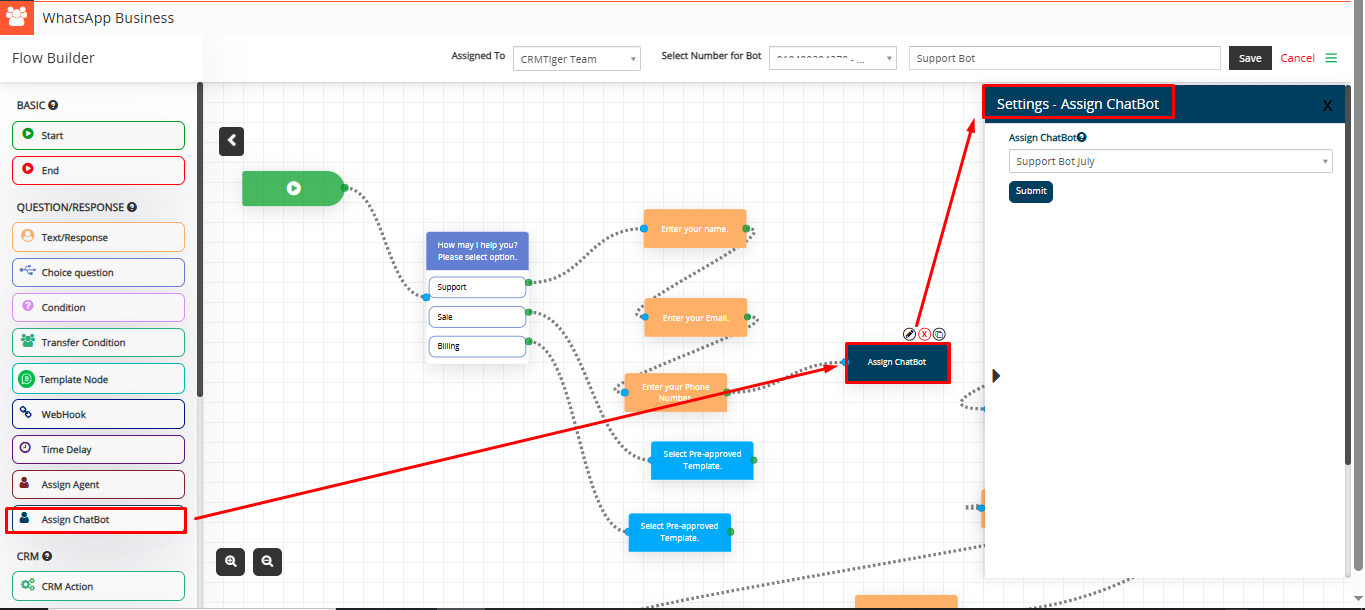Click the red delete icon above Assign ChatBot node
The height and width of the screenshot is (610, 1365).
pos(924,334)
